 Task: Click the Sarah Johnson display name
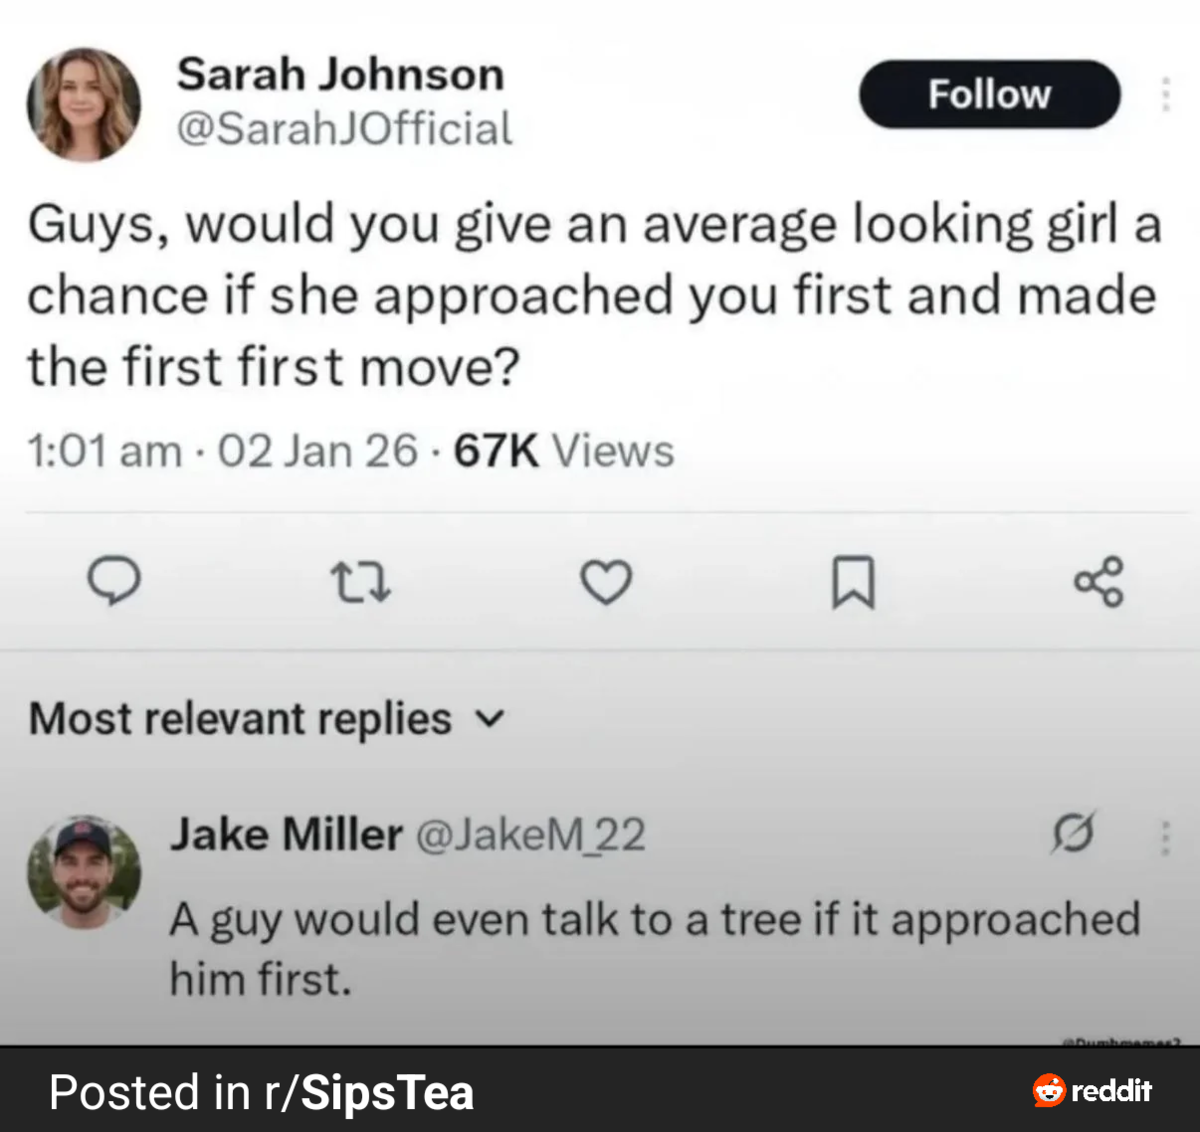(340, 75)
